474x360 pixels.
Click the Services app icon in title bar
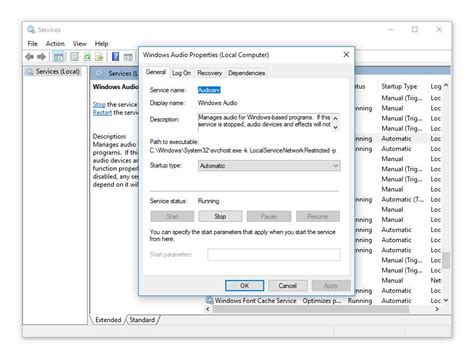pyautogui.click(x=31, y=29)
